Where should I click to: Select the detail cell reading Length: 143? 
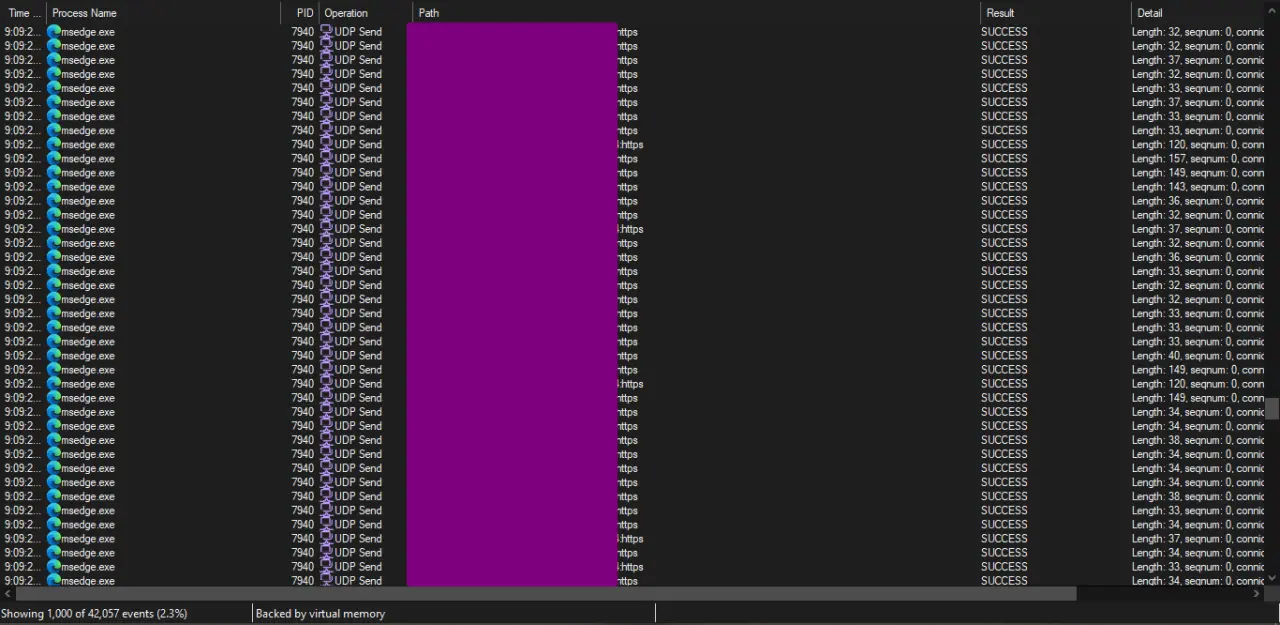(x=1198, y=186)
